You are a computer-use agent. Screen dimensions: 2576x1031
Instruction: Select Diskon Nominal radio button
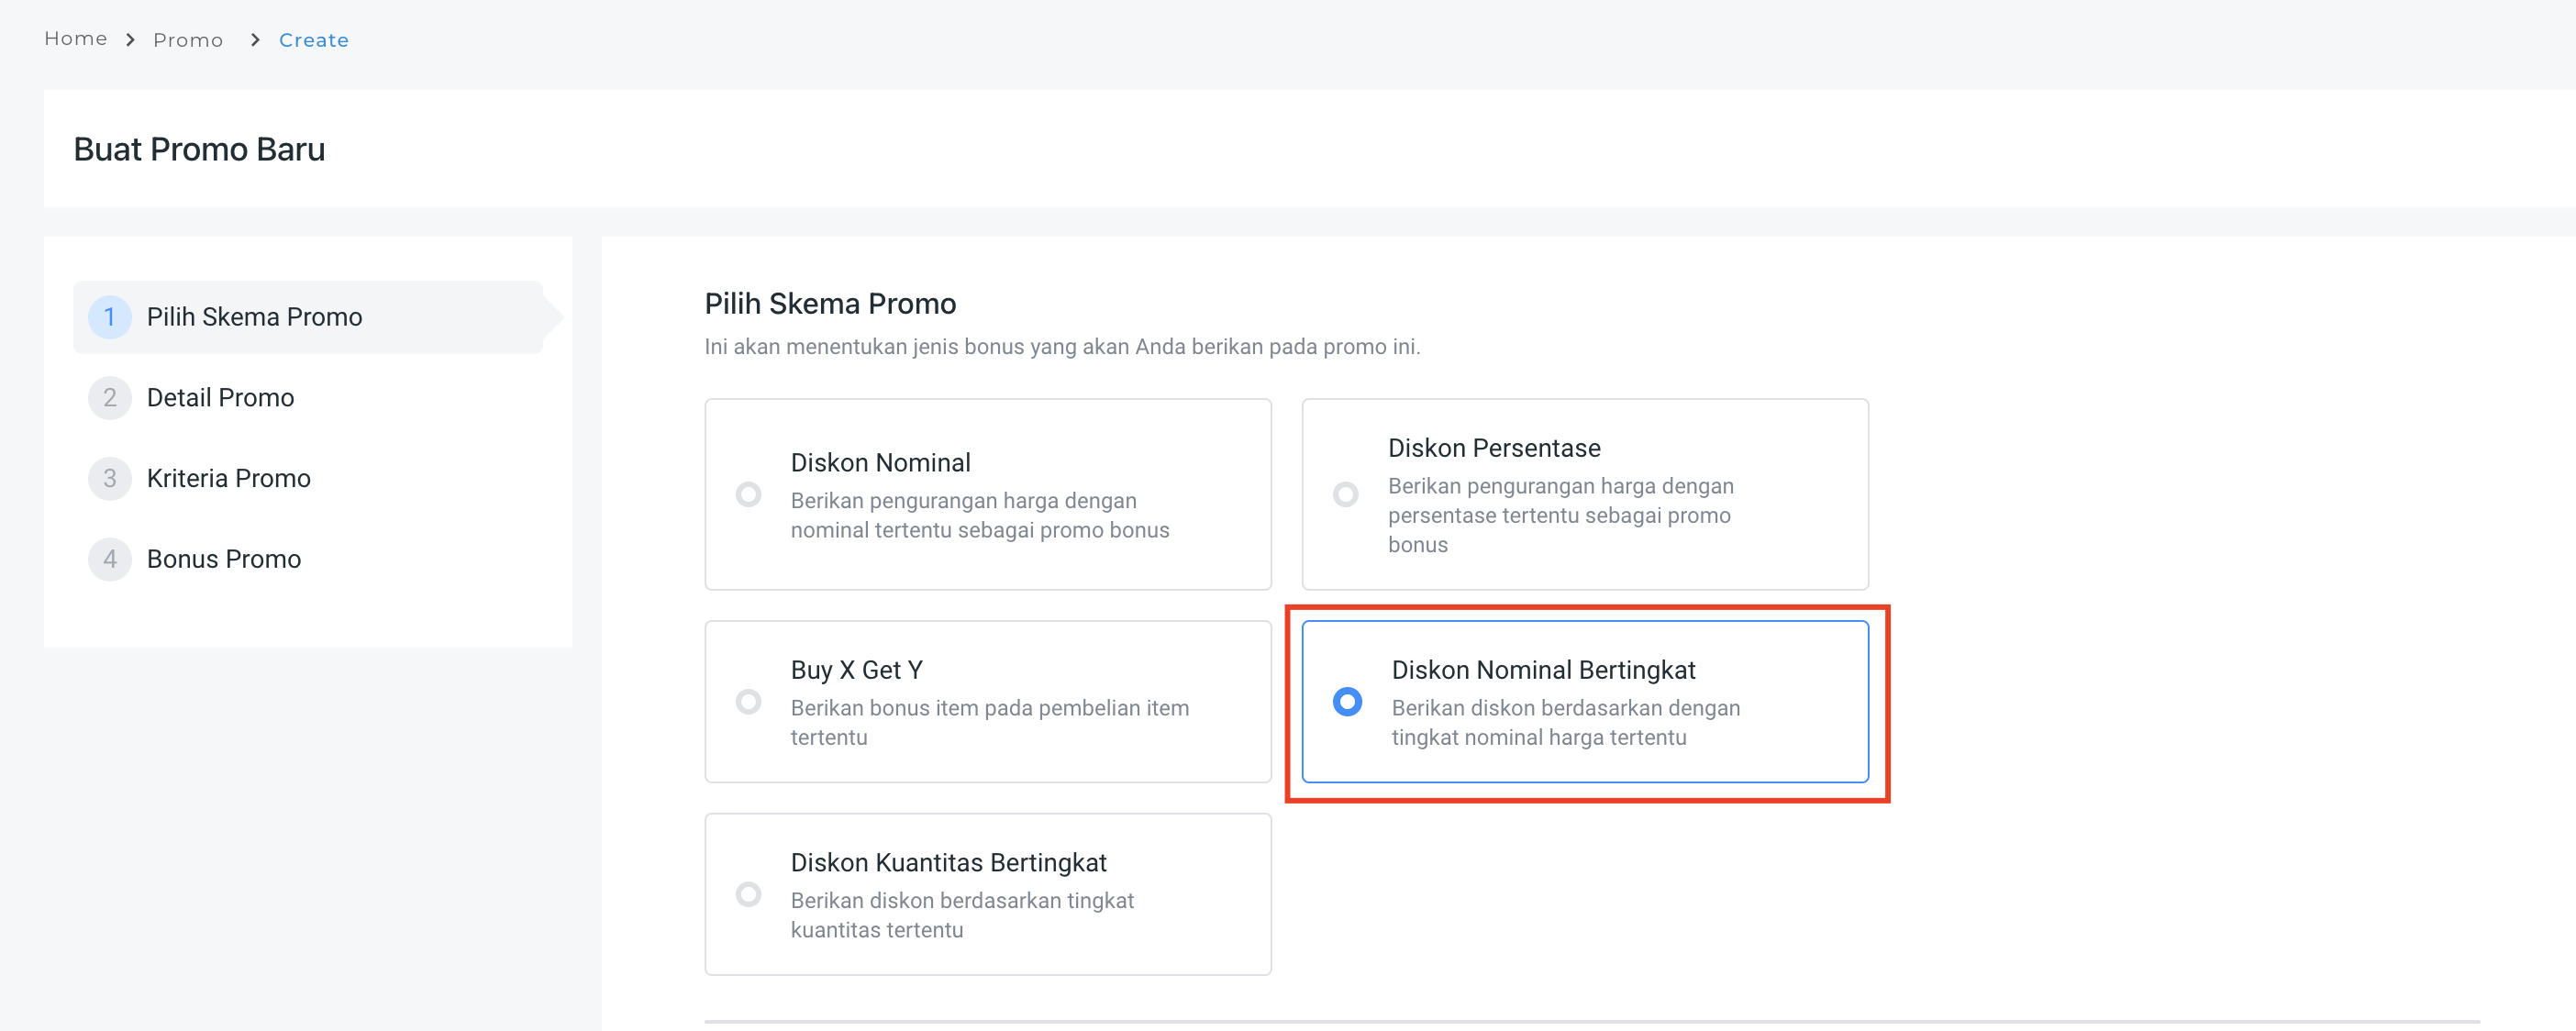click(748, 495)
